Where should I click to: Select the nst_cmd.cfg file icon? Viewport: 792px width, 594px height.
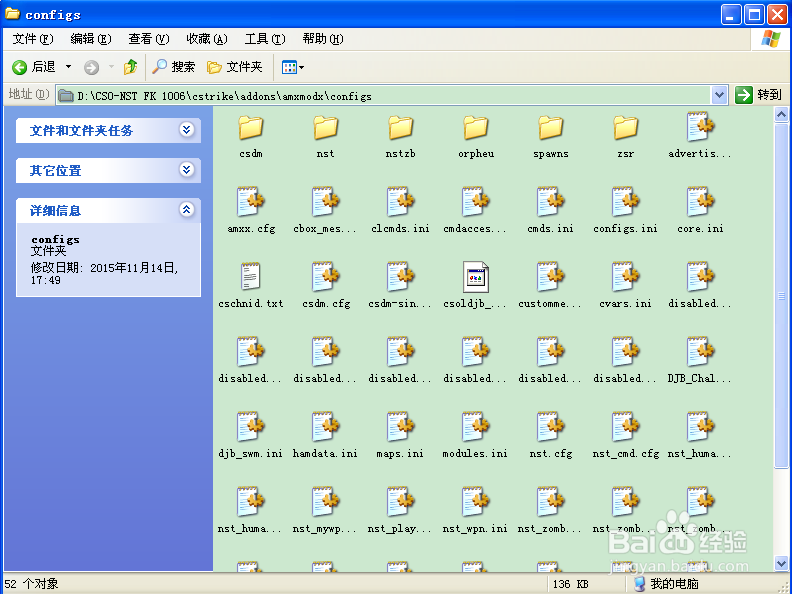(x=625, y=427)
